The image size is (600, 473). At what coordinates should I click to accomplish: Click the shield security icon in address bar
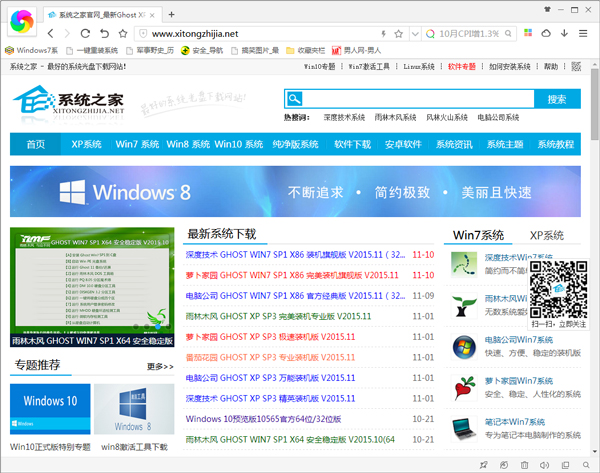[143, 34]
